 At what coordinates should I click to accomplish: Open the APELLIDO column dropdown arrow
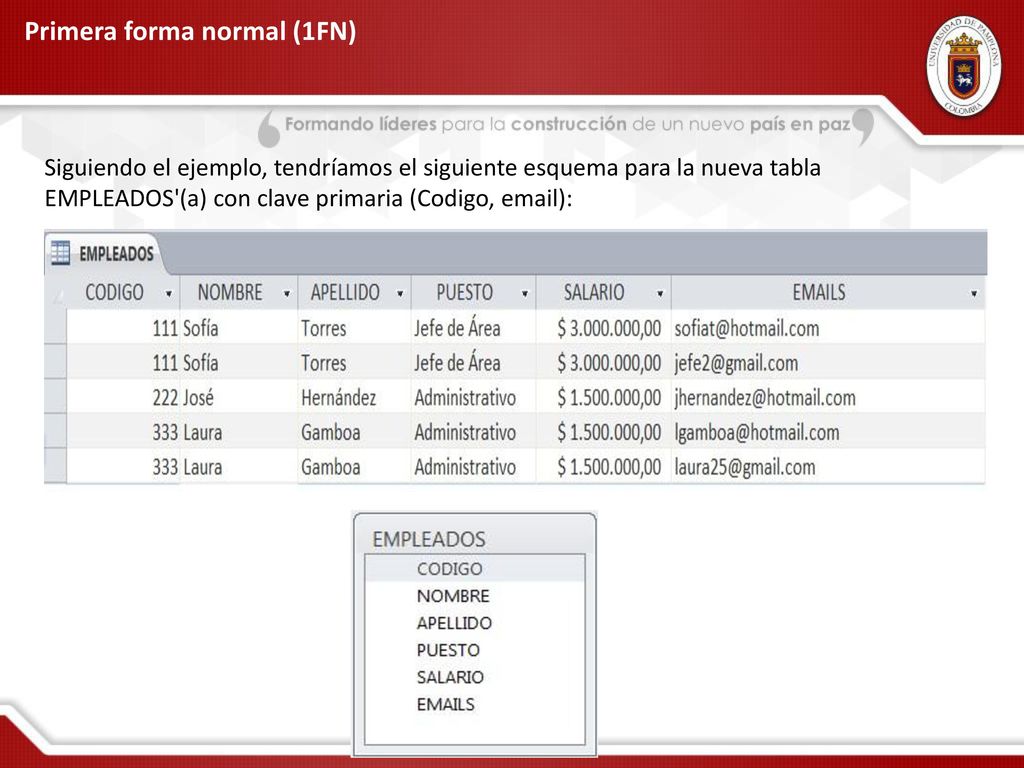tap(400, 294)
